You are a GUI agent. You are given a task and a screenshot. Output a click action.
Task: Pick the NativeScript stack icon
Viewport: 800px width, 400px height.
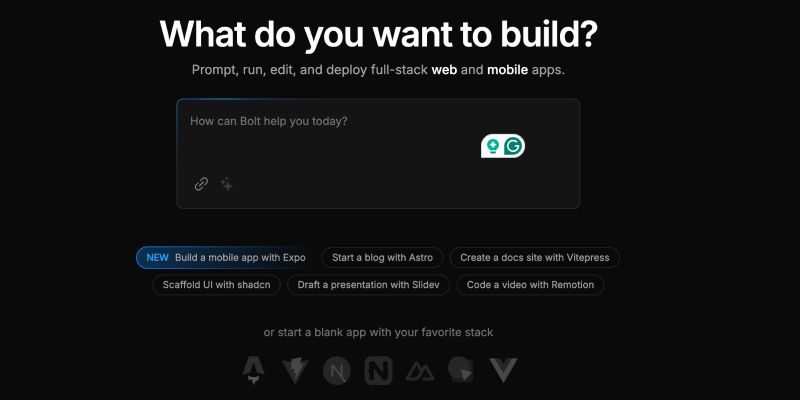[x=378, y=371]
